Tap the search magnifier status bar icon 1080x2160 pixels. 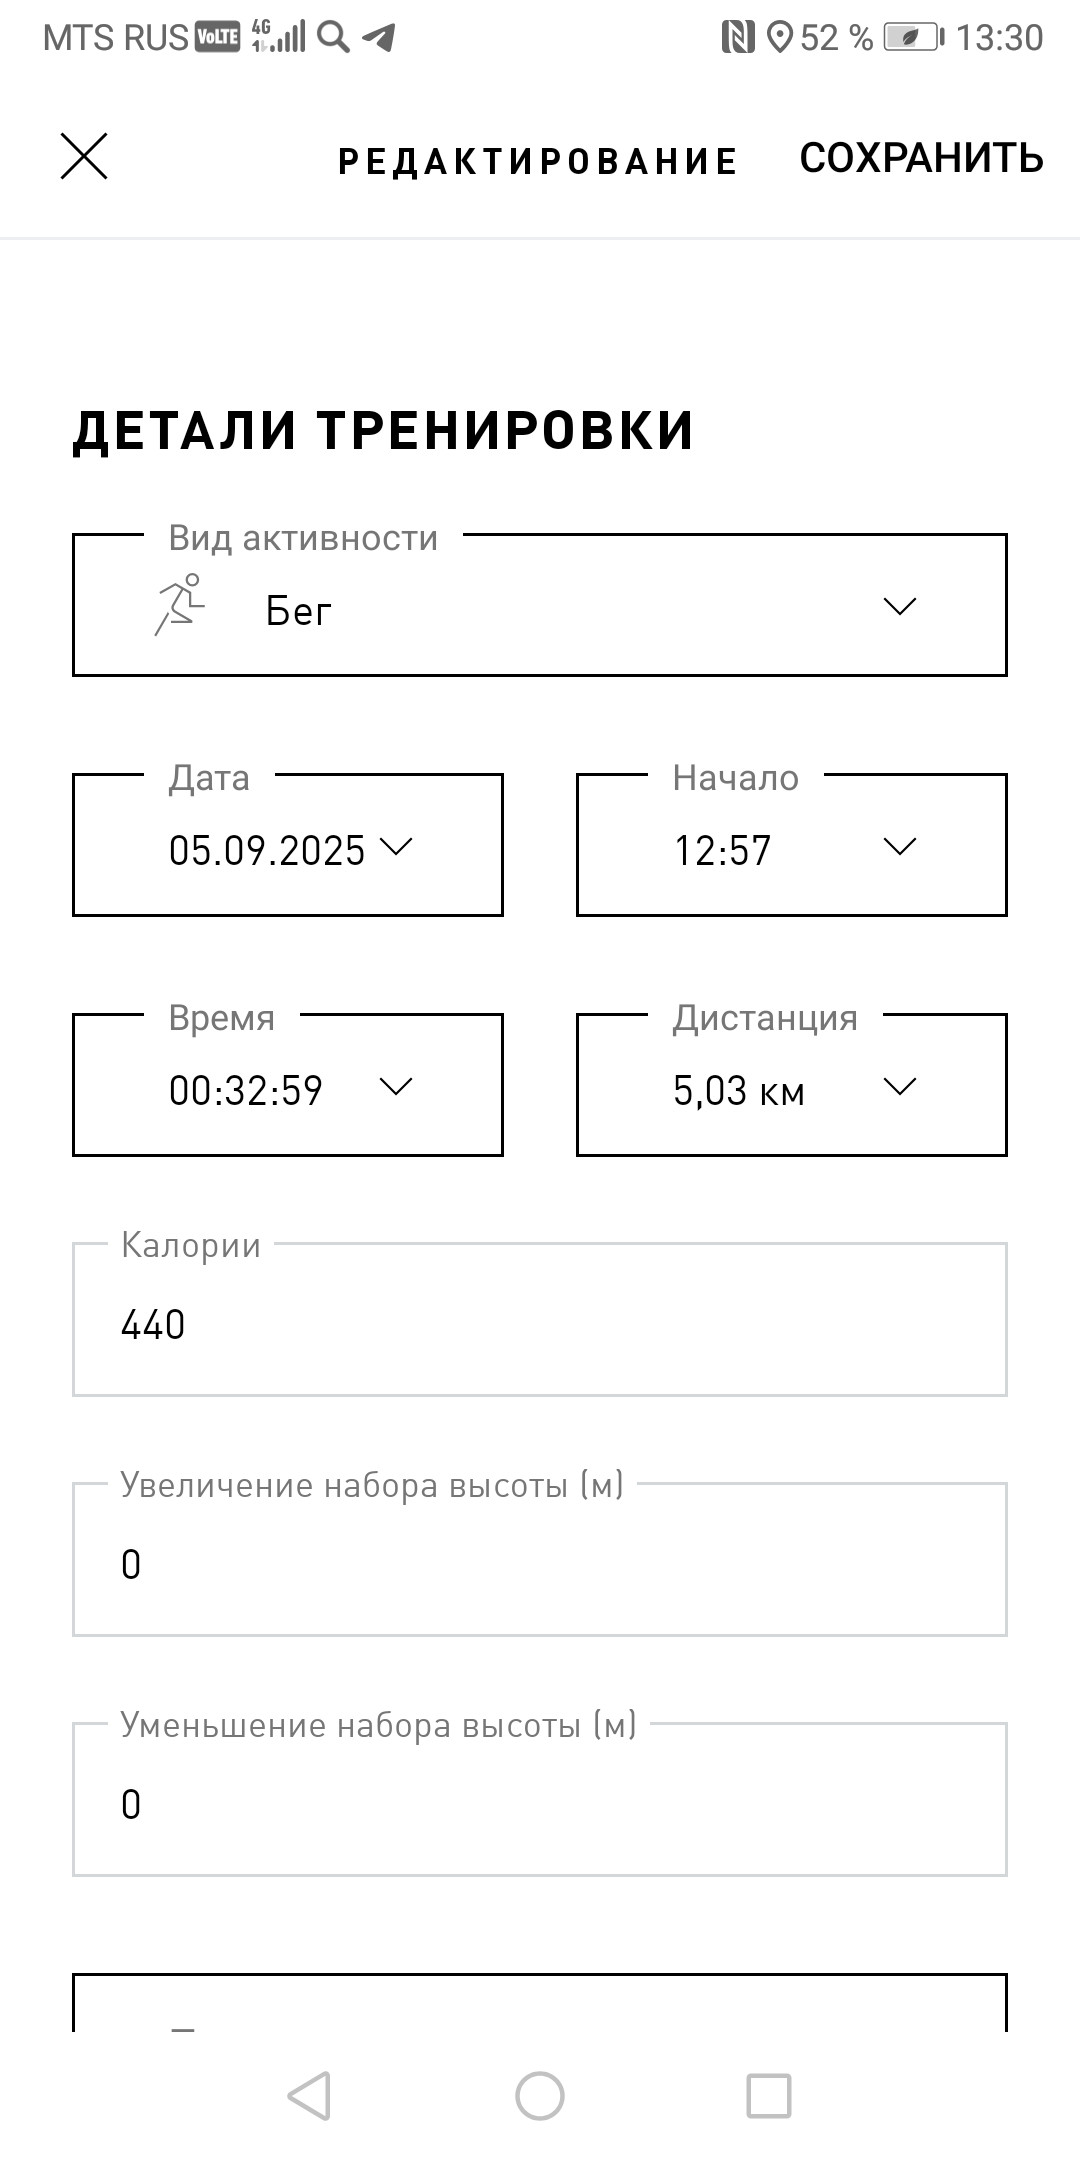(x=333, y=37)
